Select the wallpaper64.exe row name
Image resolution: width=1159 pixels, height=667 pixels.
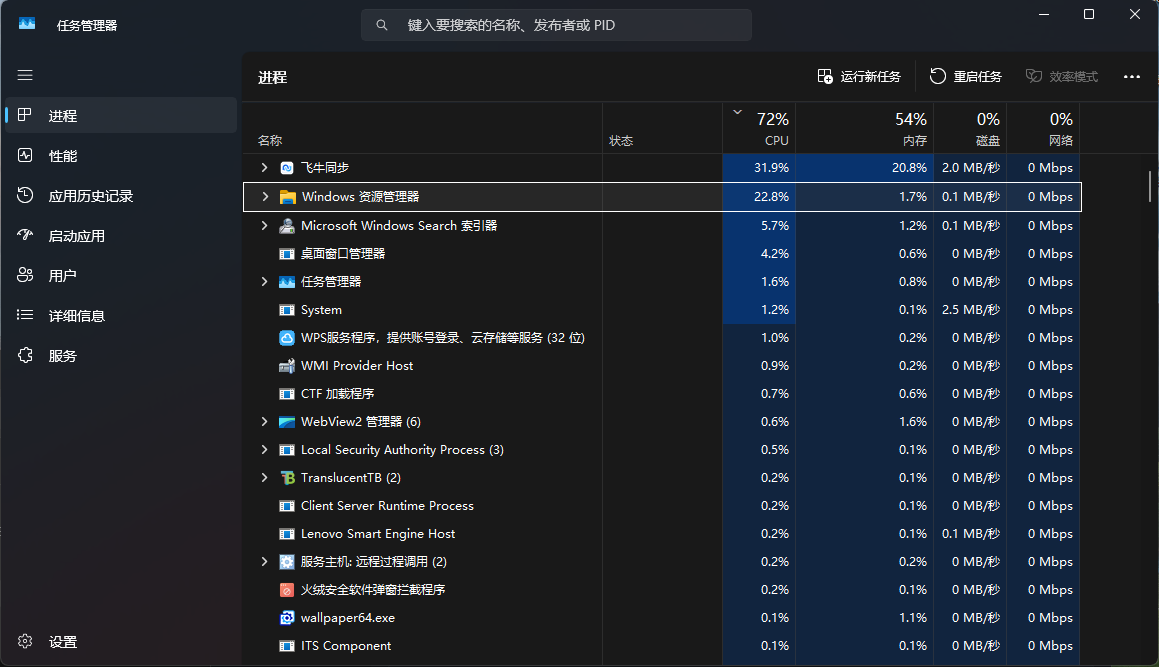(347, 618)
